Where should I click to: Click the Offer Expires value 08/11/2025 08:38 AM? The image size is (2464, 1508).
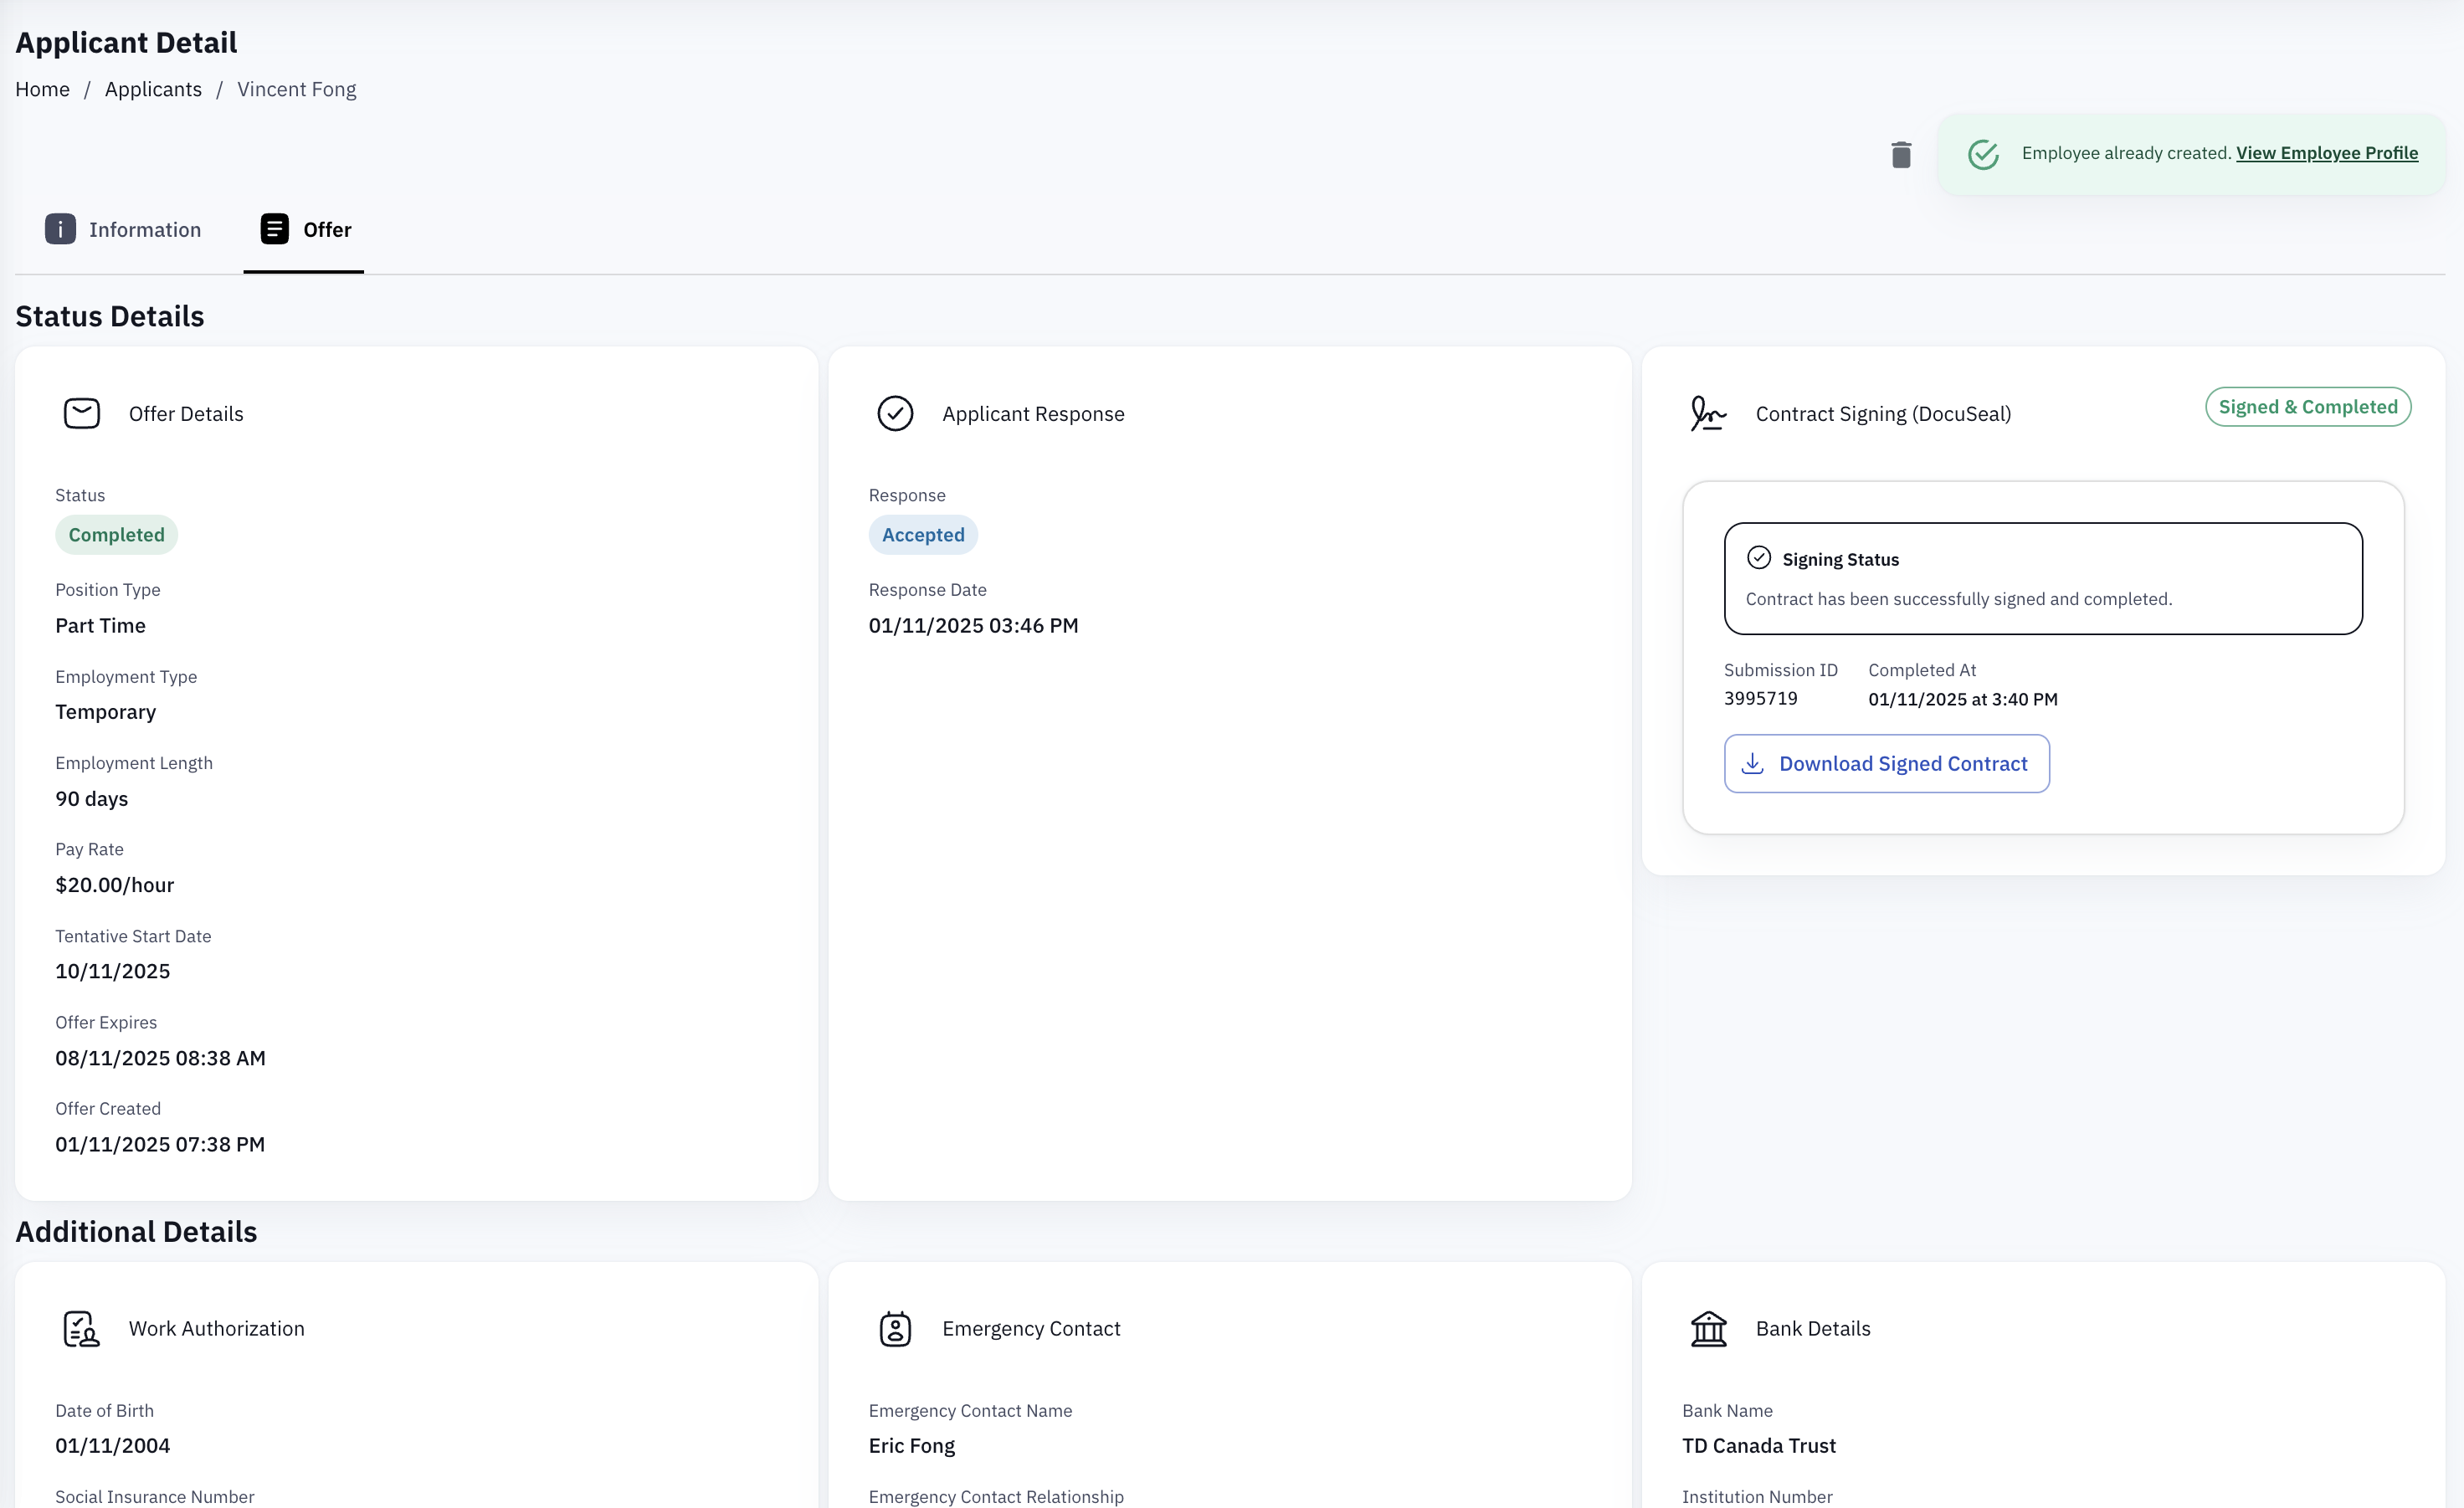coord(160,1058)
